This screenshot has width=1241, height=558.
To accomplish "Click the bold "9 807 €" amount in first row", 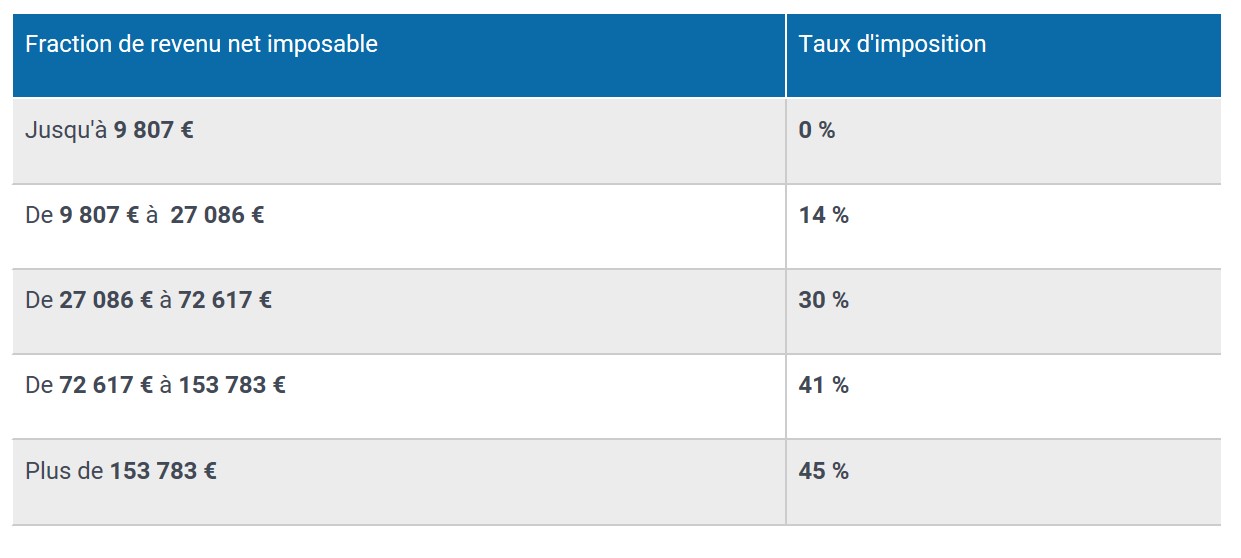I will click(153, 130).
